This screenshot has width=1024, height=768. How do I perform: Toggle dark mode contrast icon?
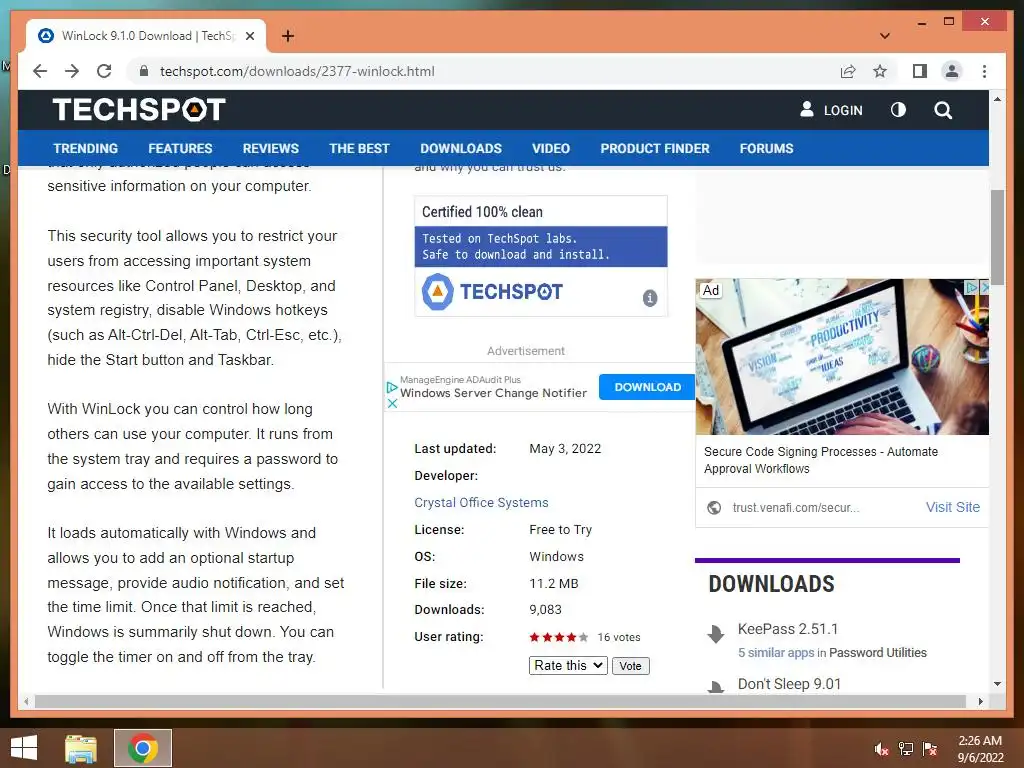[x=899, y=110]
